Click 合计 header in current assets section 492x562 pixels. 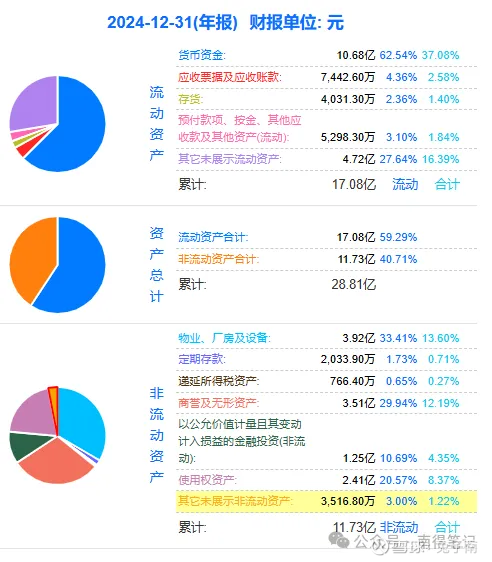pyautogui.click(x=447, y=184)
